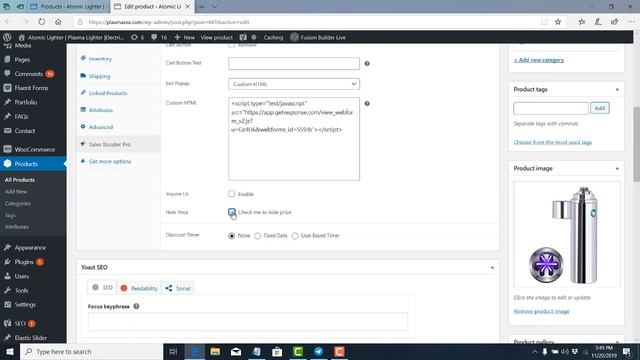The image size is (640, 360).
Task: Open Microsoft Store from taskbar
Action: click(277, 351)
